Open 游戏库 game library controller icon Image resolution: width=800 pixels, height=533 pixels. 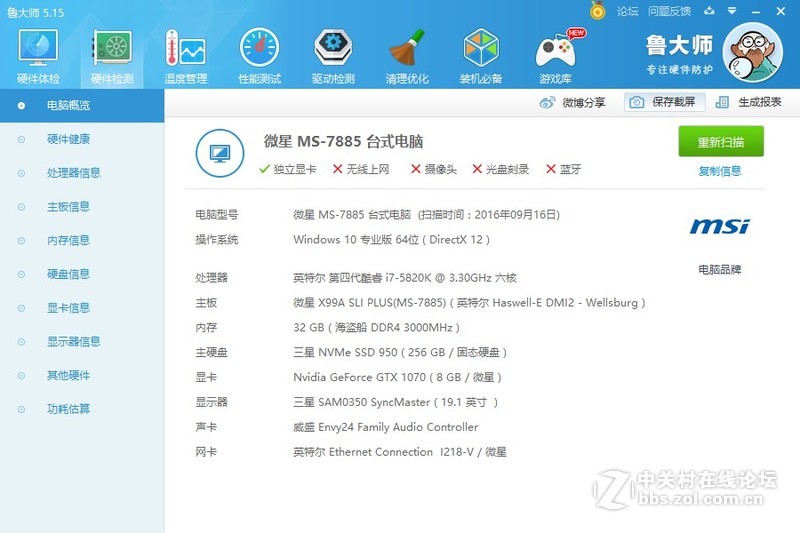(x=556, y=56)
